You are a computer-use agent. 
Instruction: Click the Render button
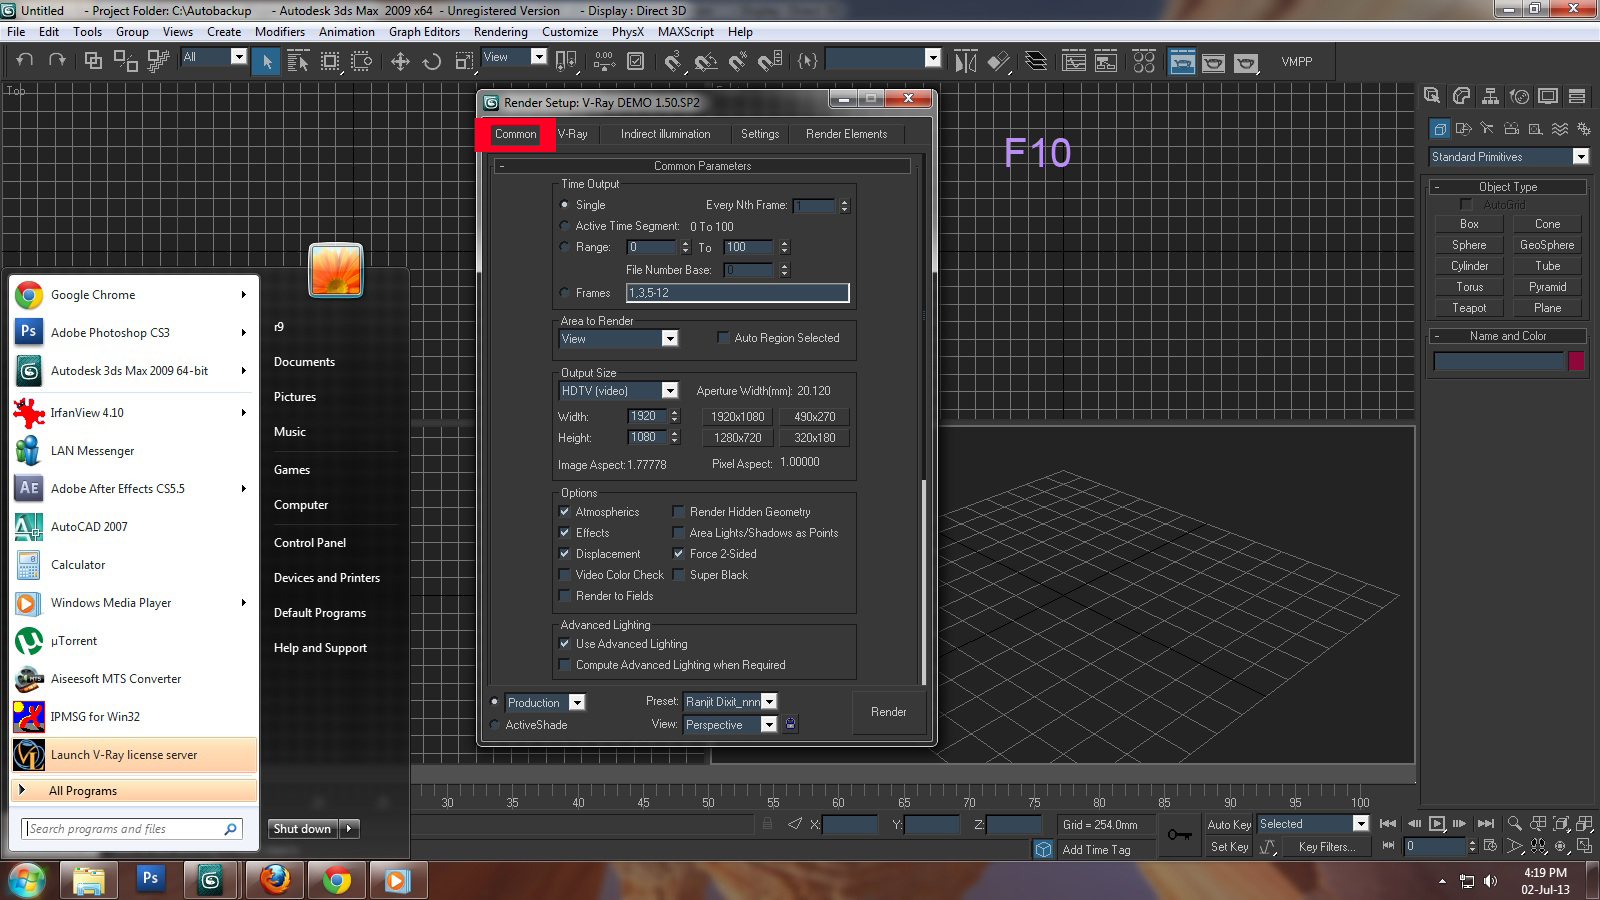[888, 712]
